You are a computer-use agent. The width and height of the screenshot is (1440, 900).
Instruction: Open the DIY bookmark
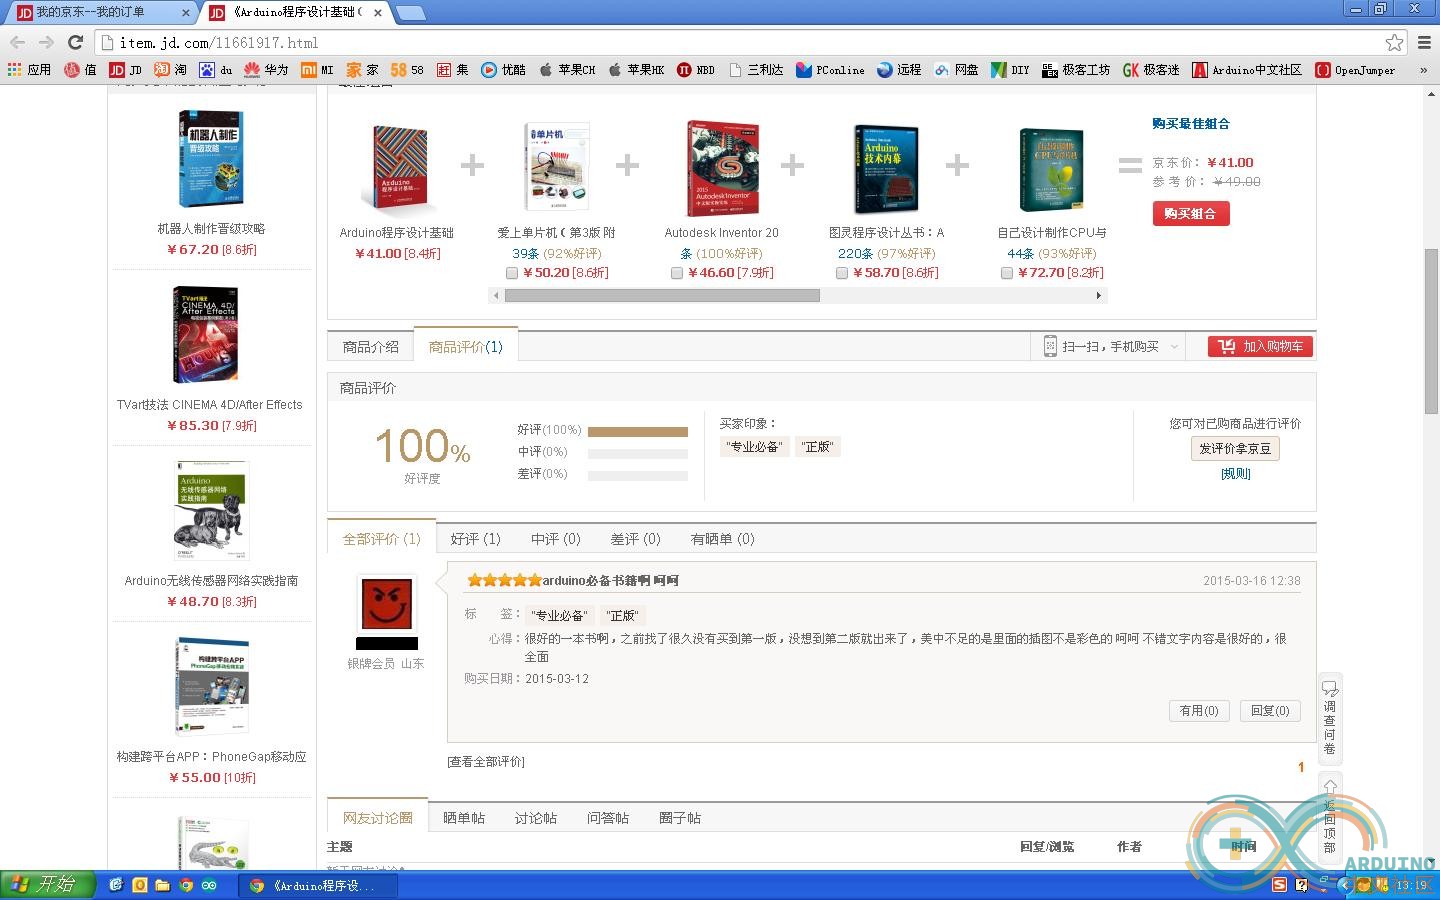1010,70
